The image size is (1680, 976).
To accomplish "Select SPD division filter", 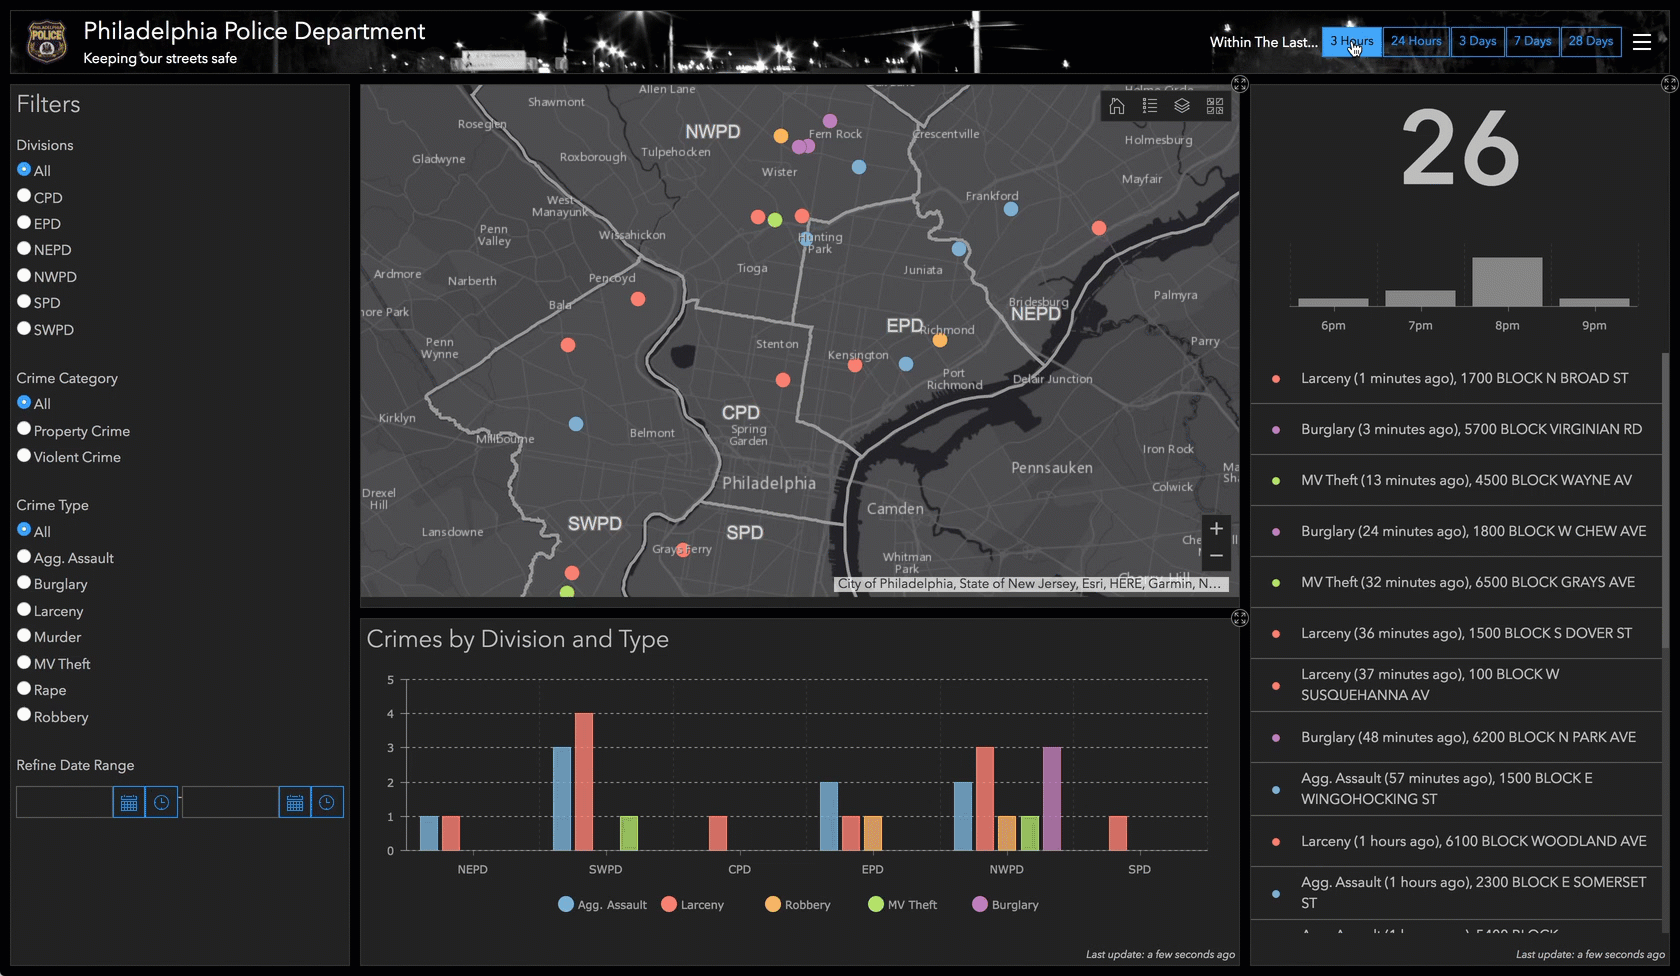I will pyautogui.click(x=24, y=301).
